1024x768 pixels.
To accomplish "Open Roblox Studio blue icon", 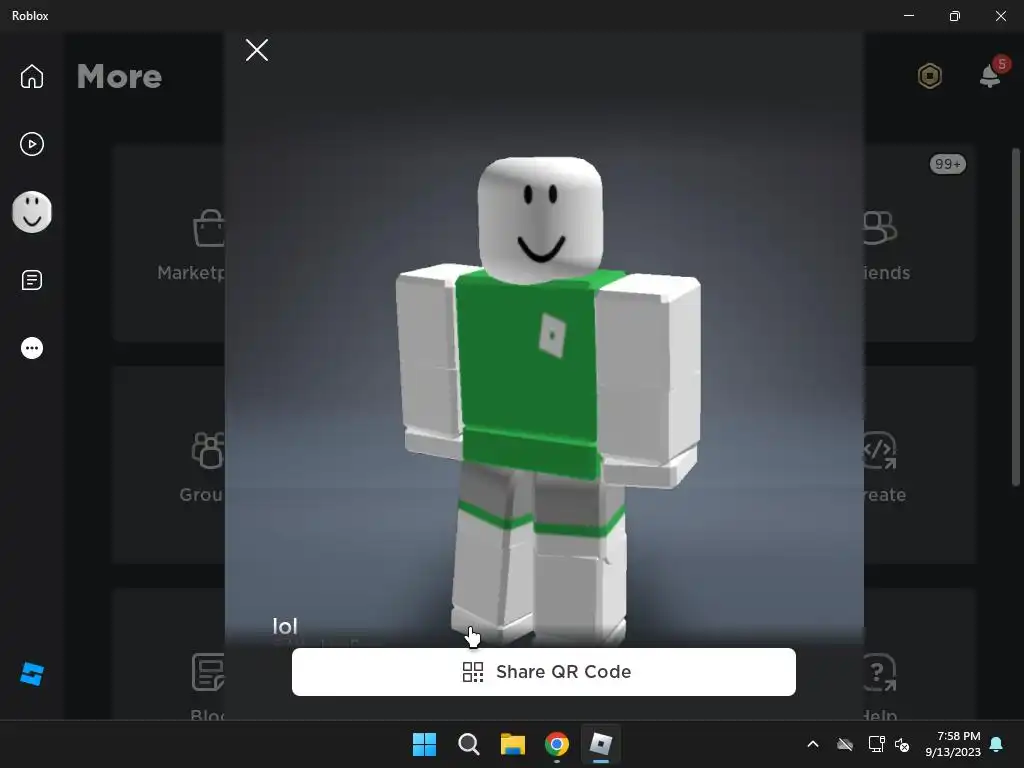I will tap(31, 674).
